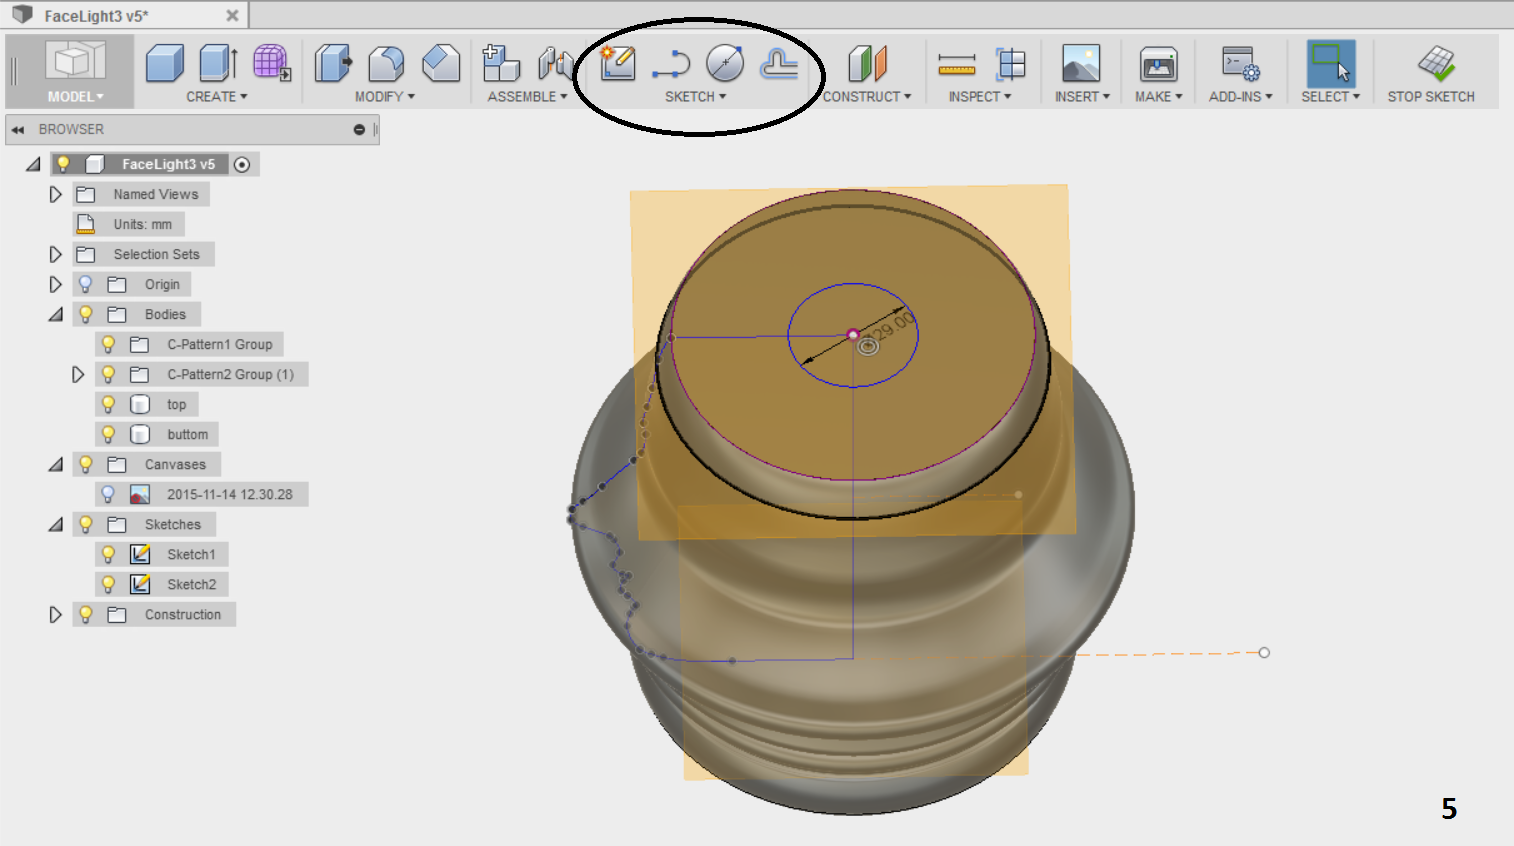Open the SKETCH menu
The width and height of the screenshot is (1514, 846).
pyautogui.click(x=695, y=97)
